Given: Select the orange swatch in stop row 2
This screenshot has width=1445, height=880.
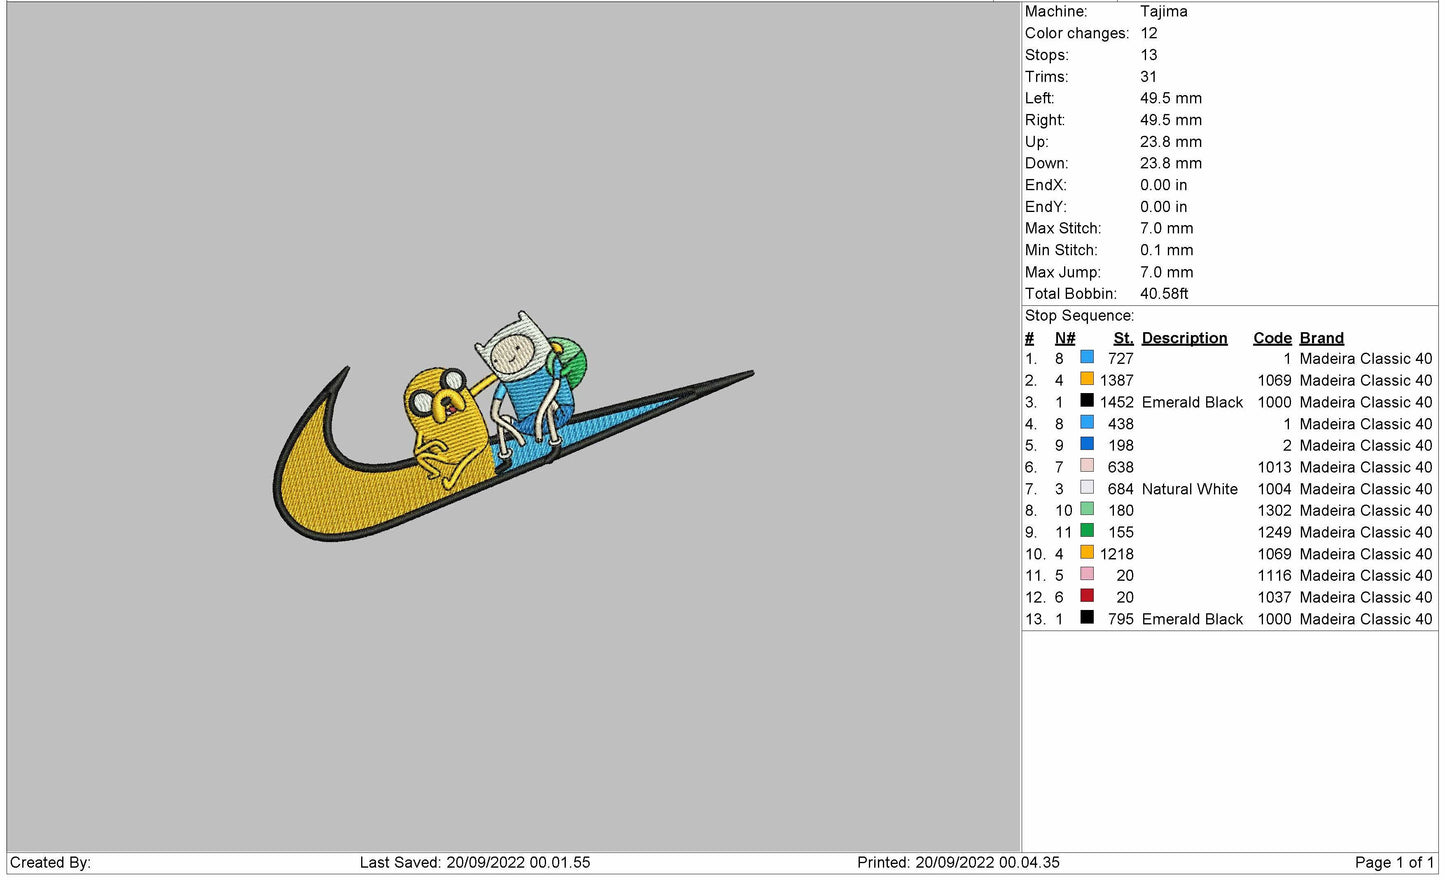Looking at the screenshot, I should pyautogui.click(x=1087, y=379).
